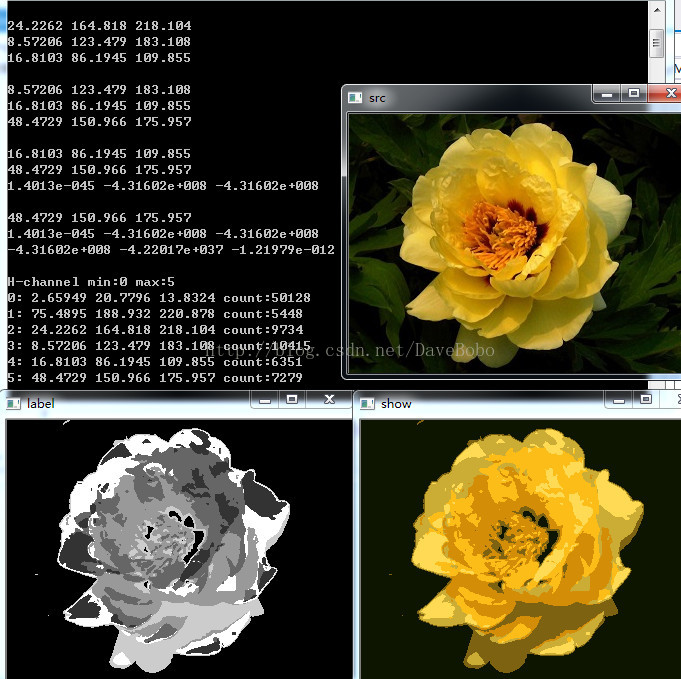Close the label window
Viewport: 681px width, 679px height.
tap(329, 400)
